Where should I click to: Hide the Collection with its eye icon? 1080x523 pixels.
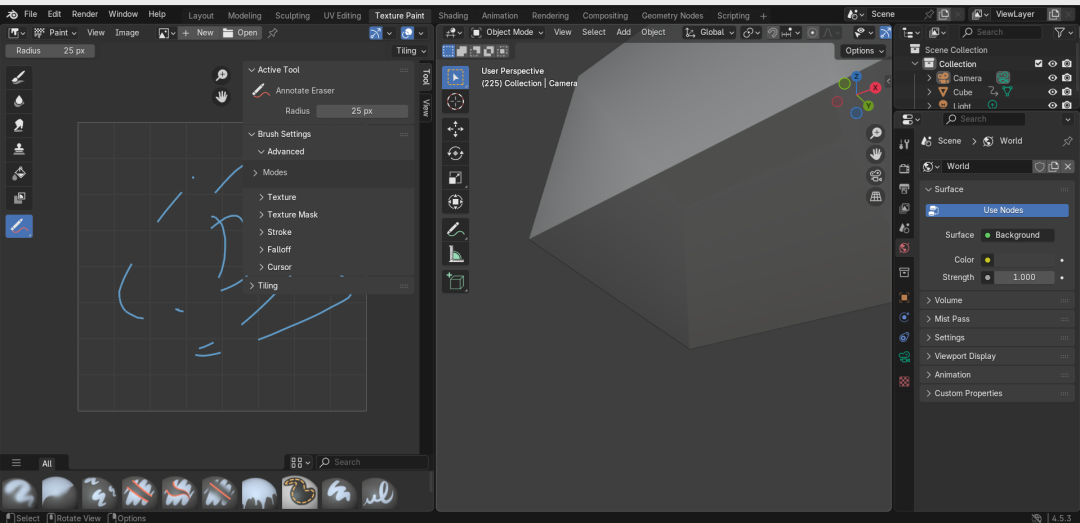pyautogui.click(x=1052, y=63)
